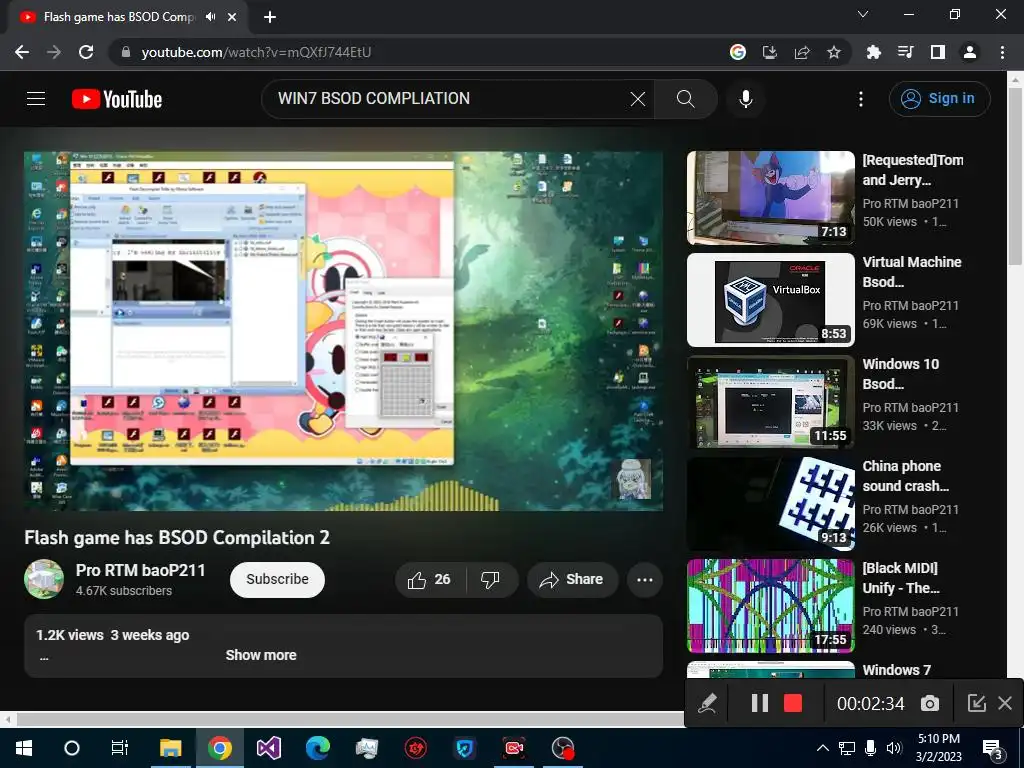
Task: Open the tab search chevron dropdown
Action: tap(863, 14)
